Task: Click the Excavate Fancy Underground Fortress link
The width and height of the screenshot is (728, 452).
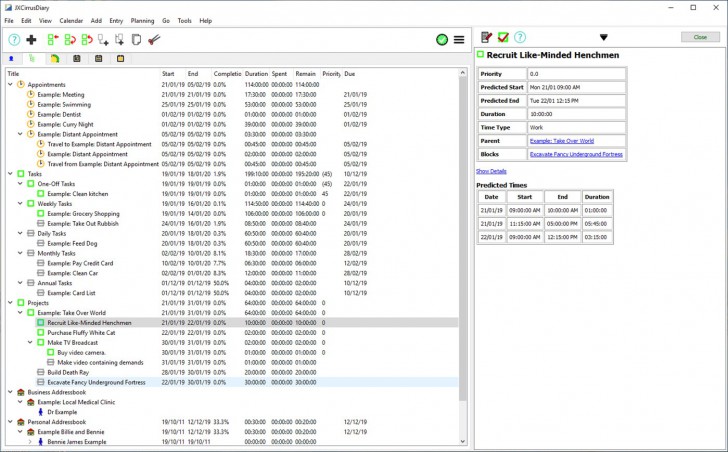Action: tap(576, 154)
